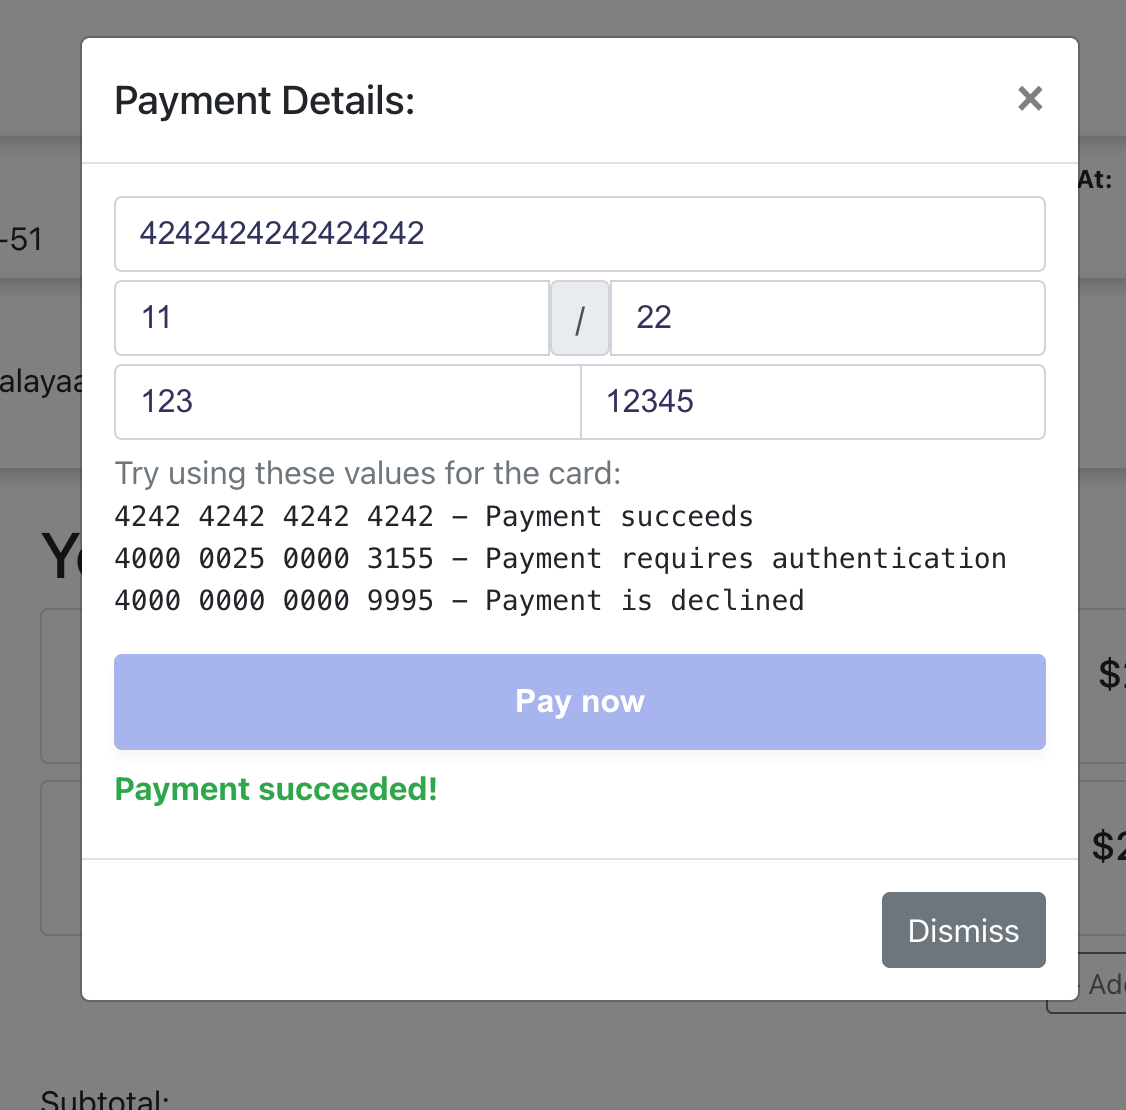This screenshot has height=1110, width=1126.
Task: Click the At: label near the dialog edge
Action: [x=1096, y=179]
